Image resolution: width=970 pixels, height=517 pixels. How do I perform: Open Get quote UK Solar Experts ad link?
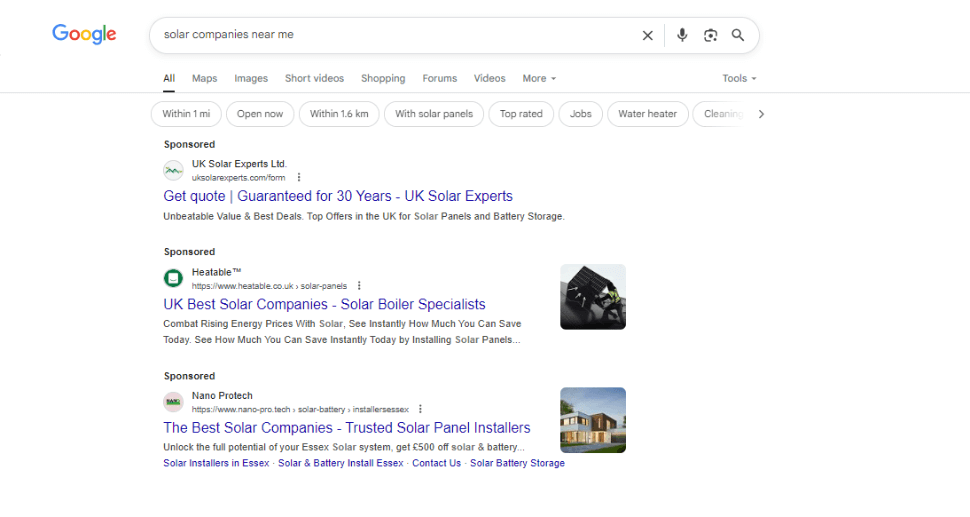click(x=338, y=196)
